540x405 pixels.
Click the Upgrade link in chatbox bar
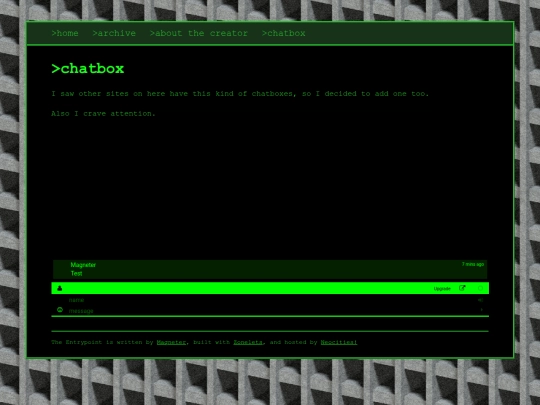click(442, 289)
